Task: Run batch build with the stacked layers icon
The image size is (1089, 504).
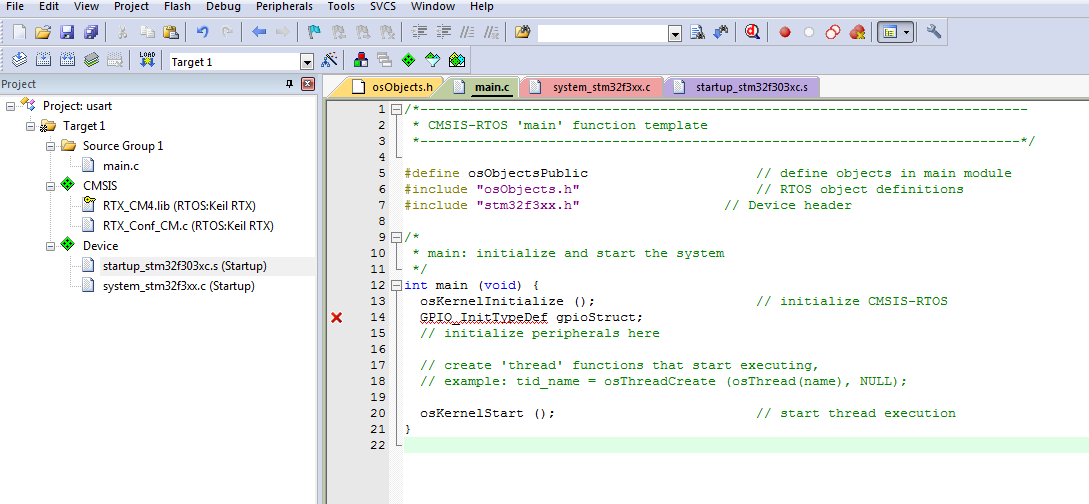Action: coord(91,60)
